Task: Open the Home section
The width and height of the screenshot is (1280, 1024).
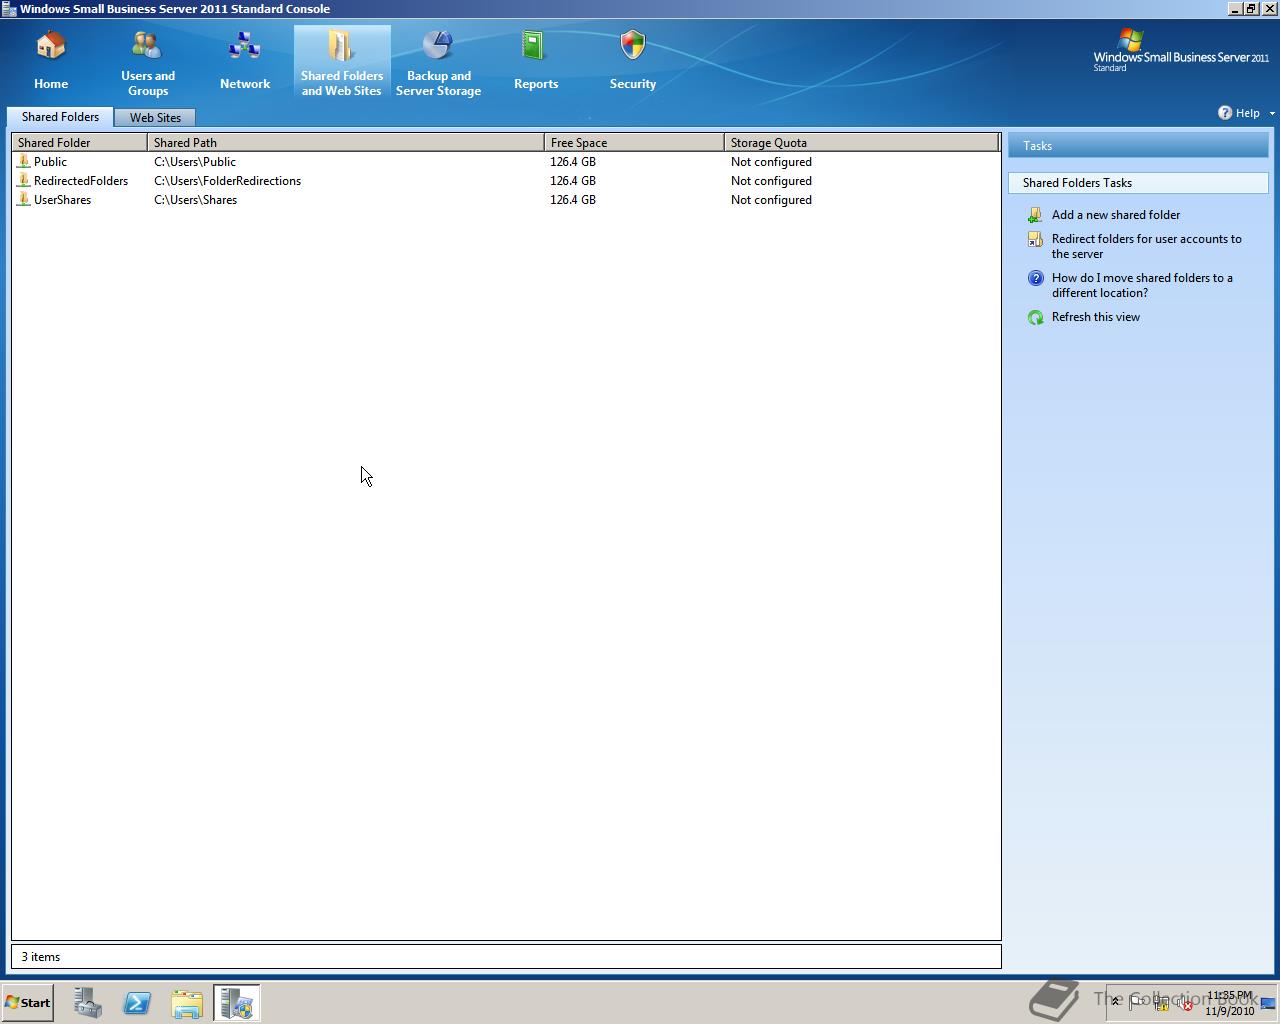Action: coord(51,62)
